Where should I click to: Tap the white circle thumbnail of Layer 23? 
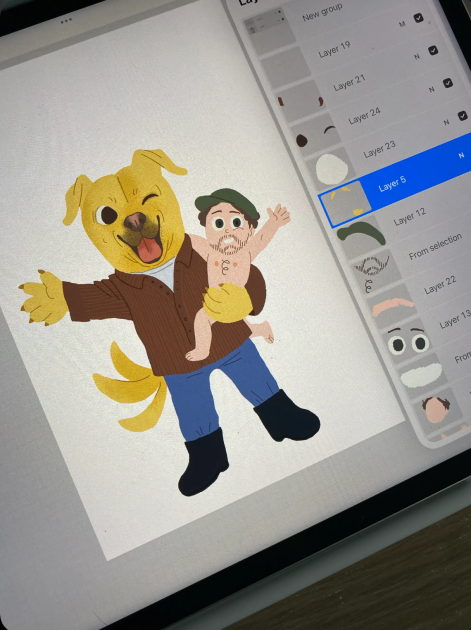[331, 169]
